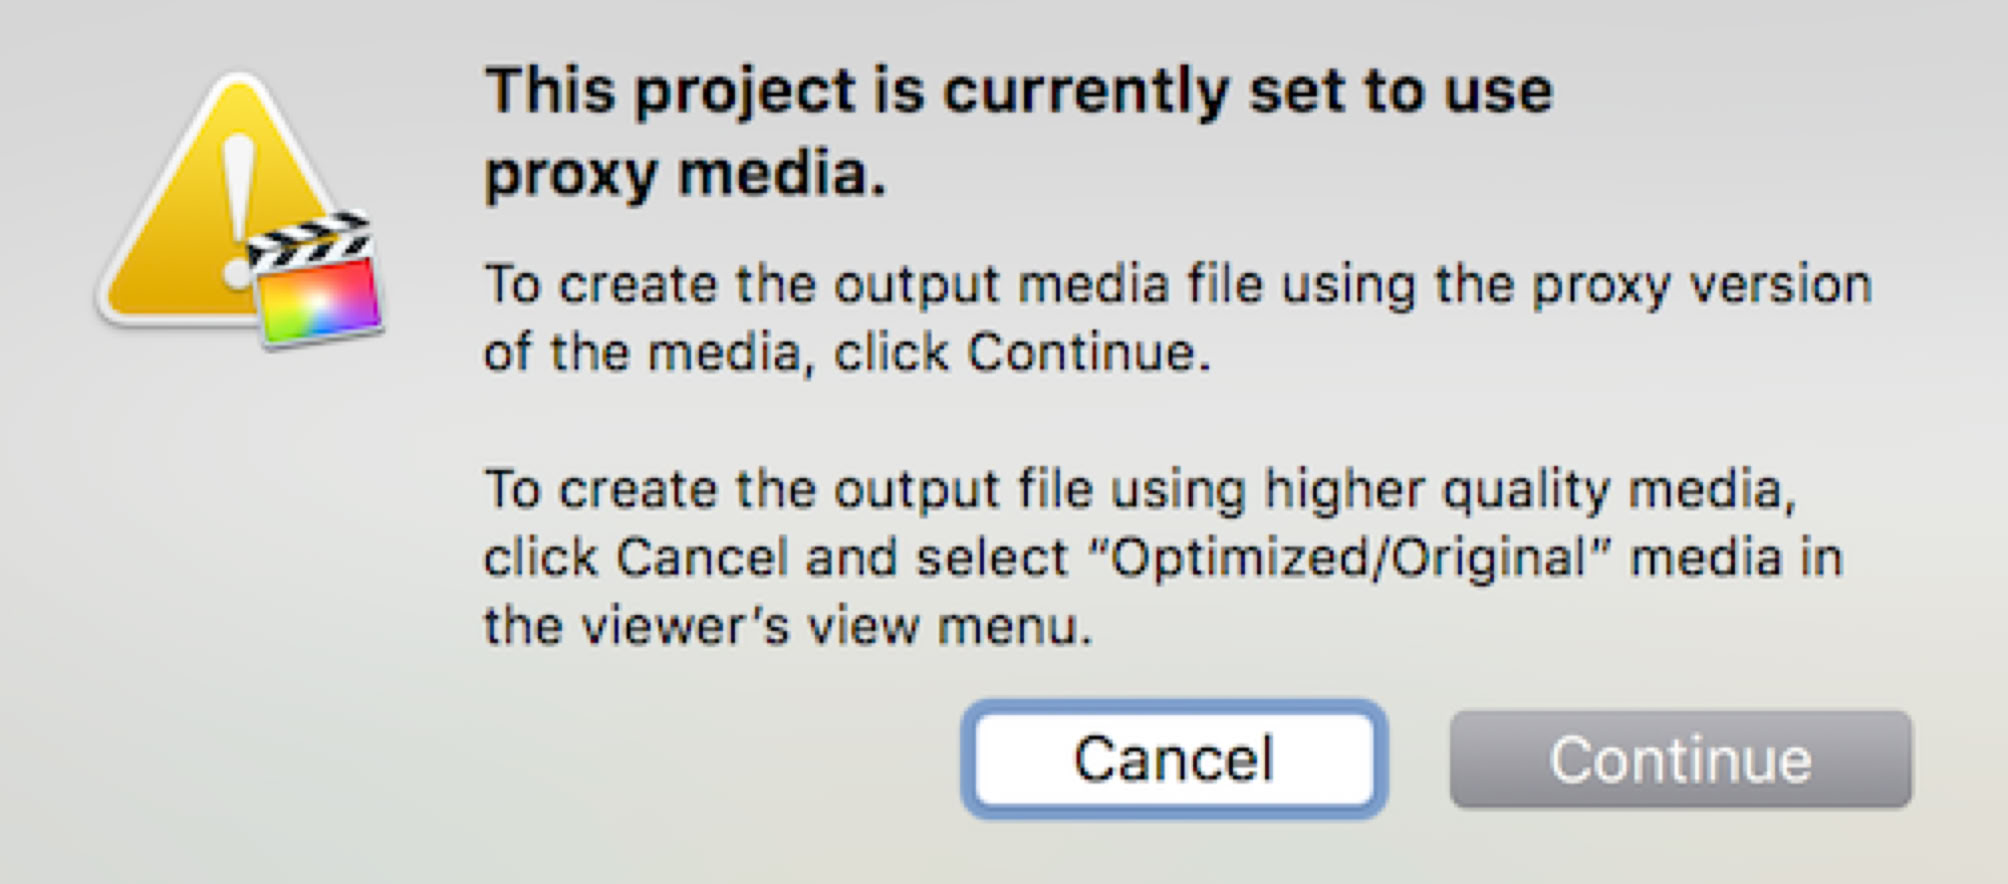Click "proxy media." in the bold heading

pos(685,174)
